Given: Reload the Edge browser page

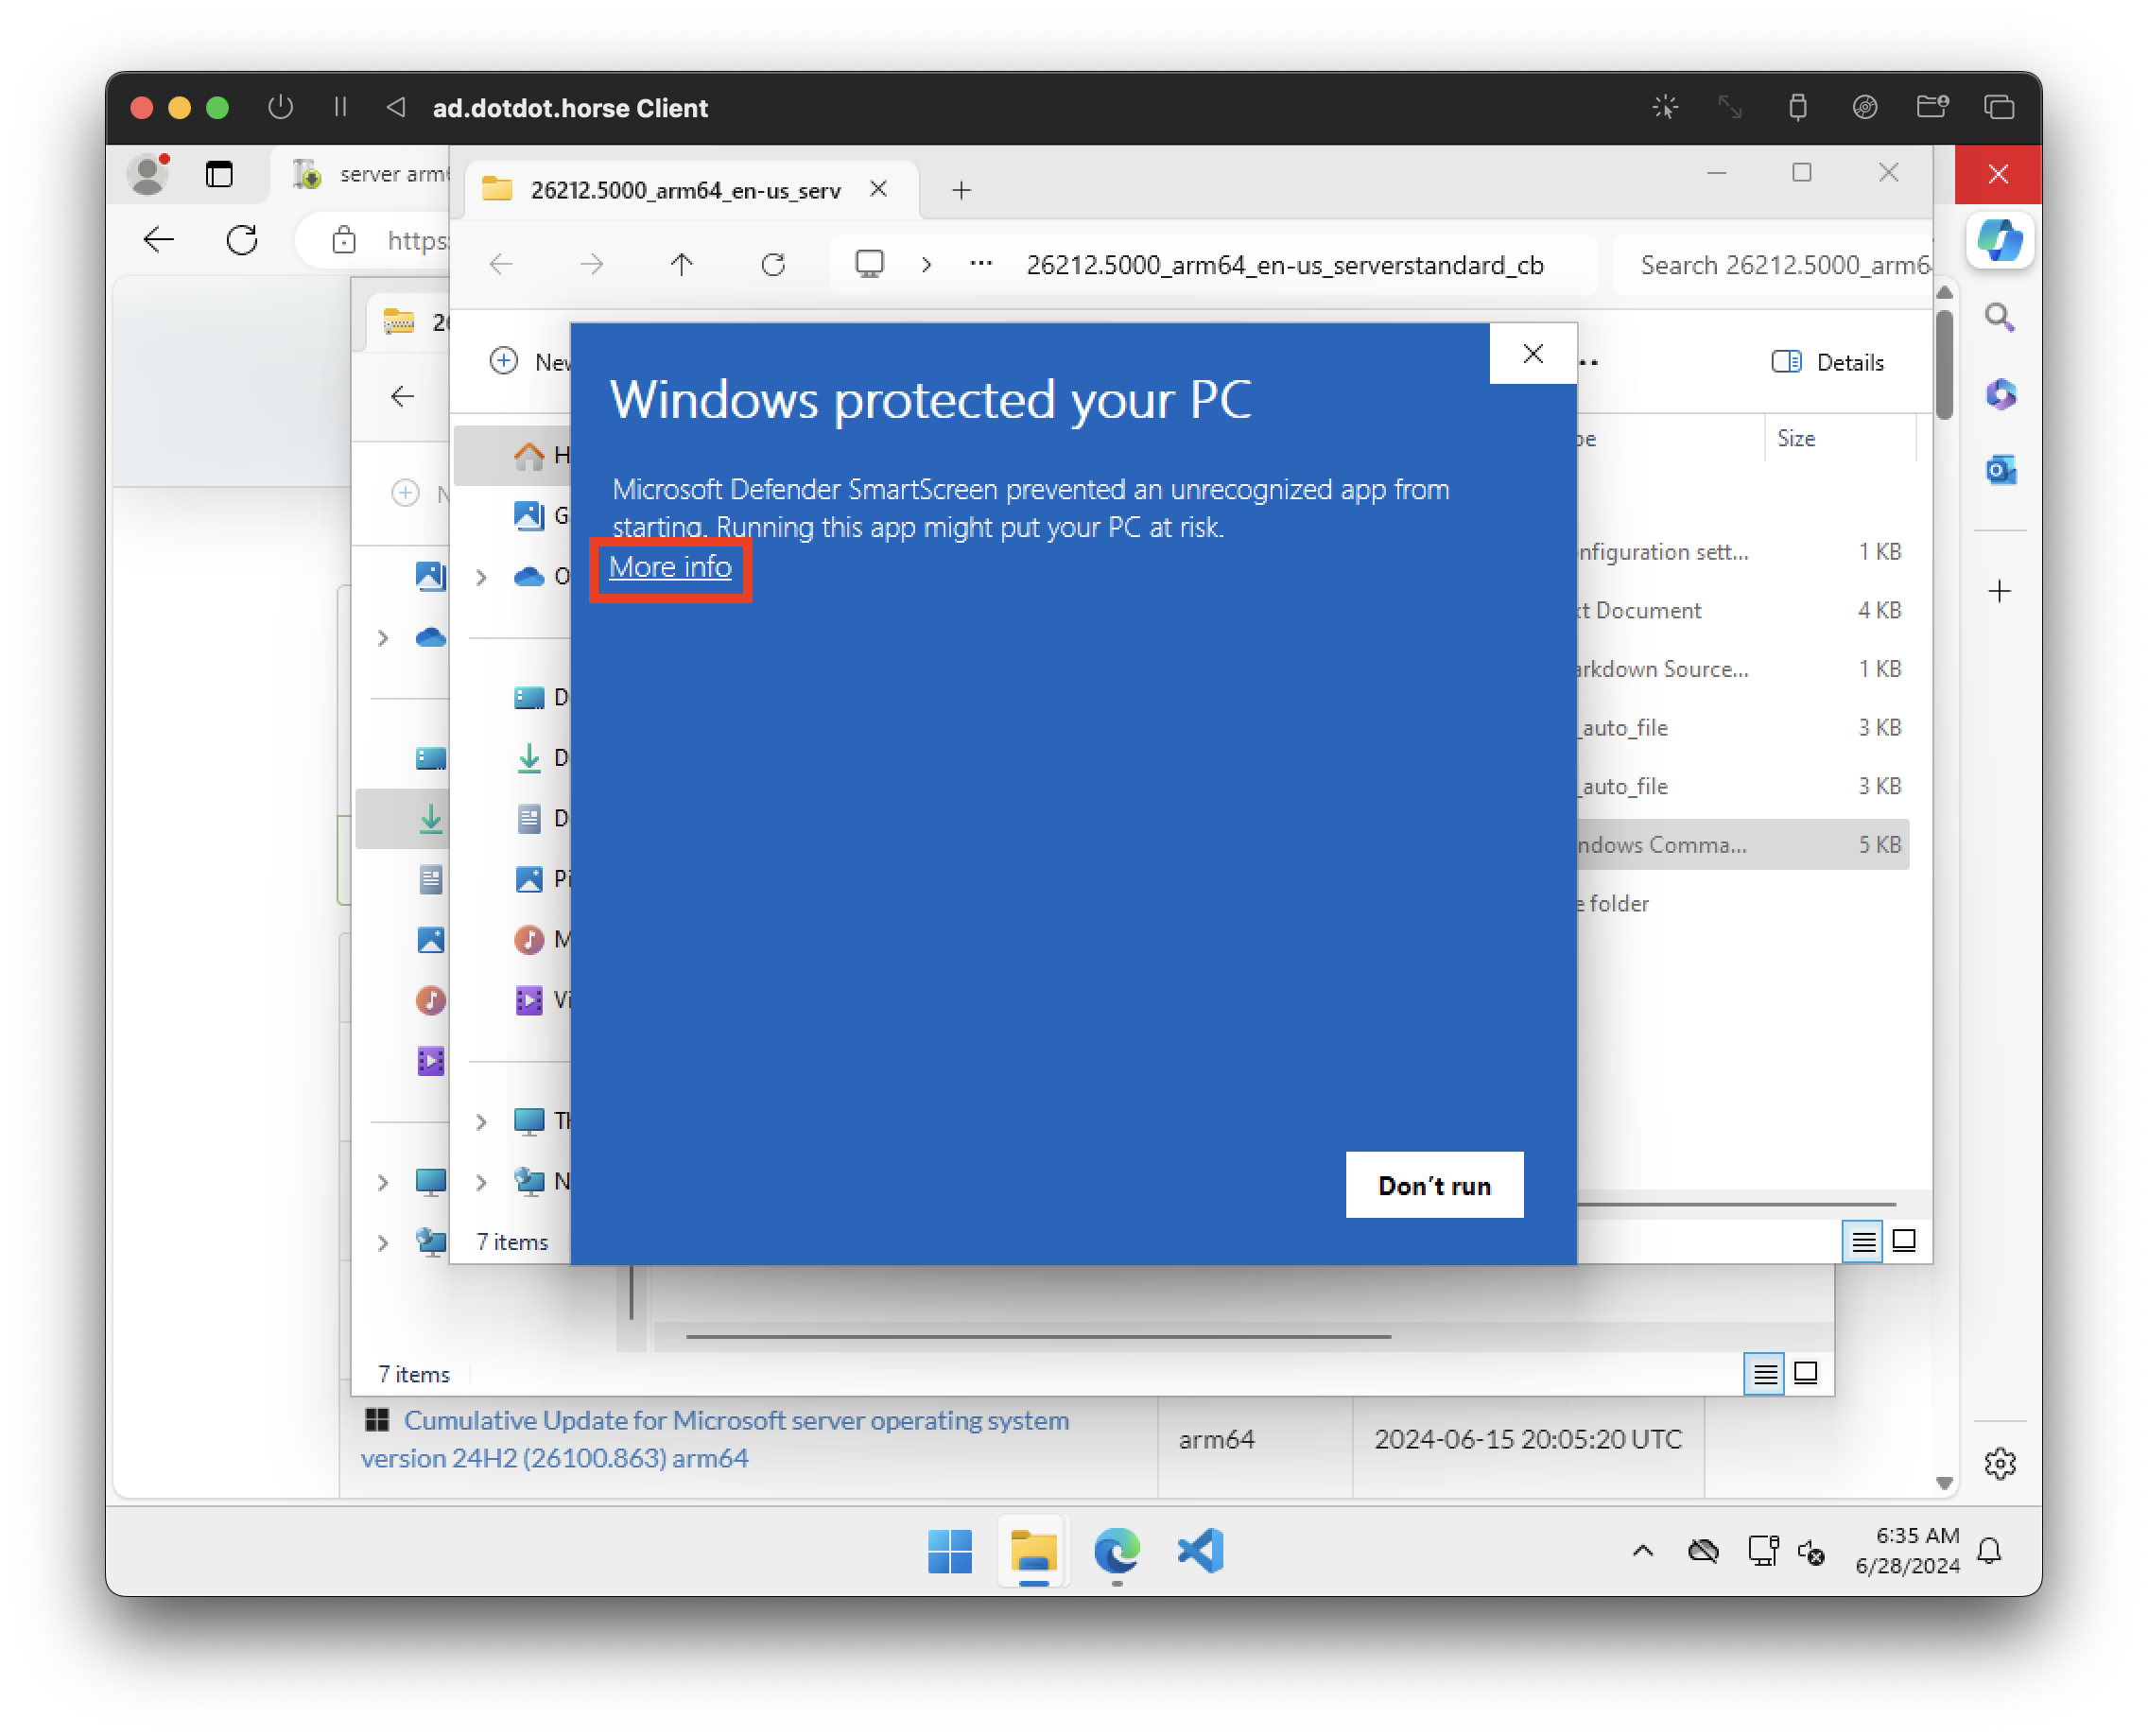Looking at the screenshot, I should (242, 240).
